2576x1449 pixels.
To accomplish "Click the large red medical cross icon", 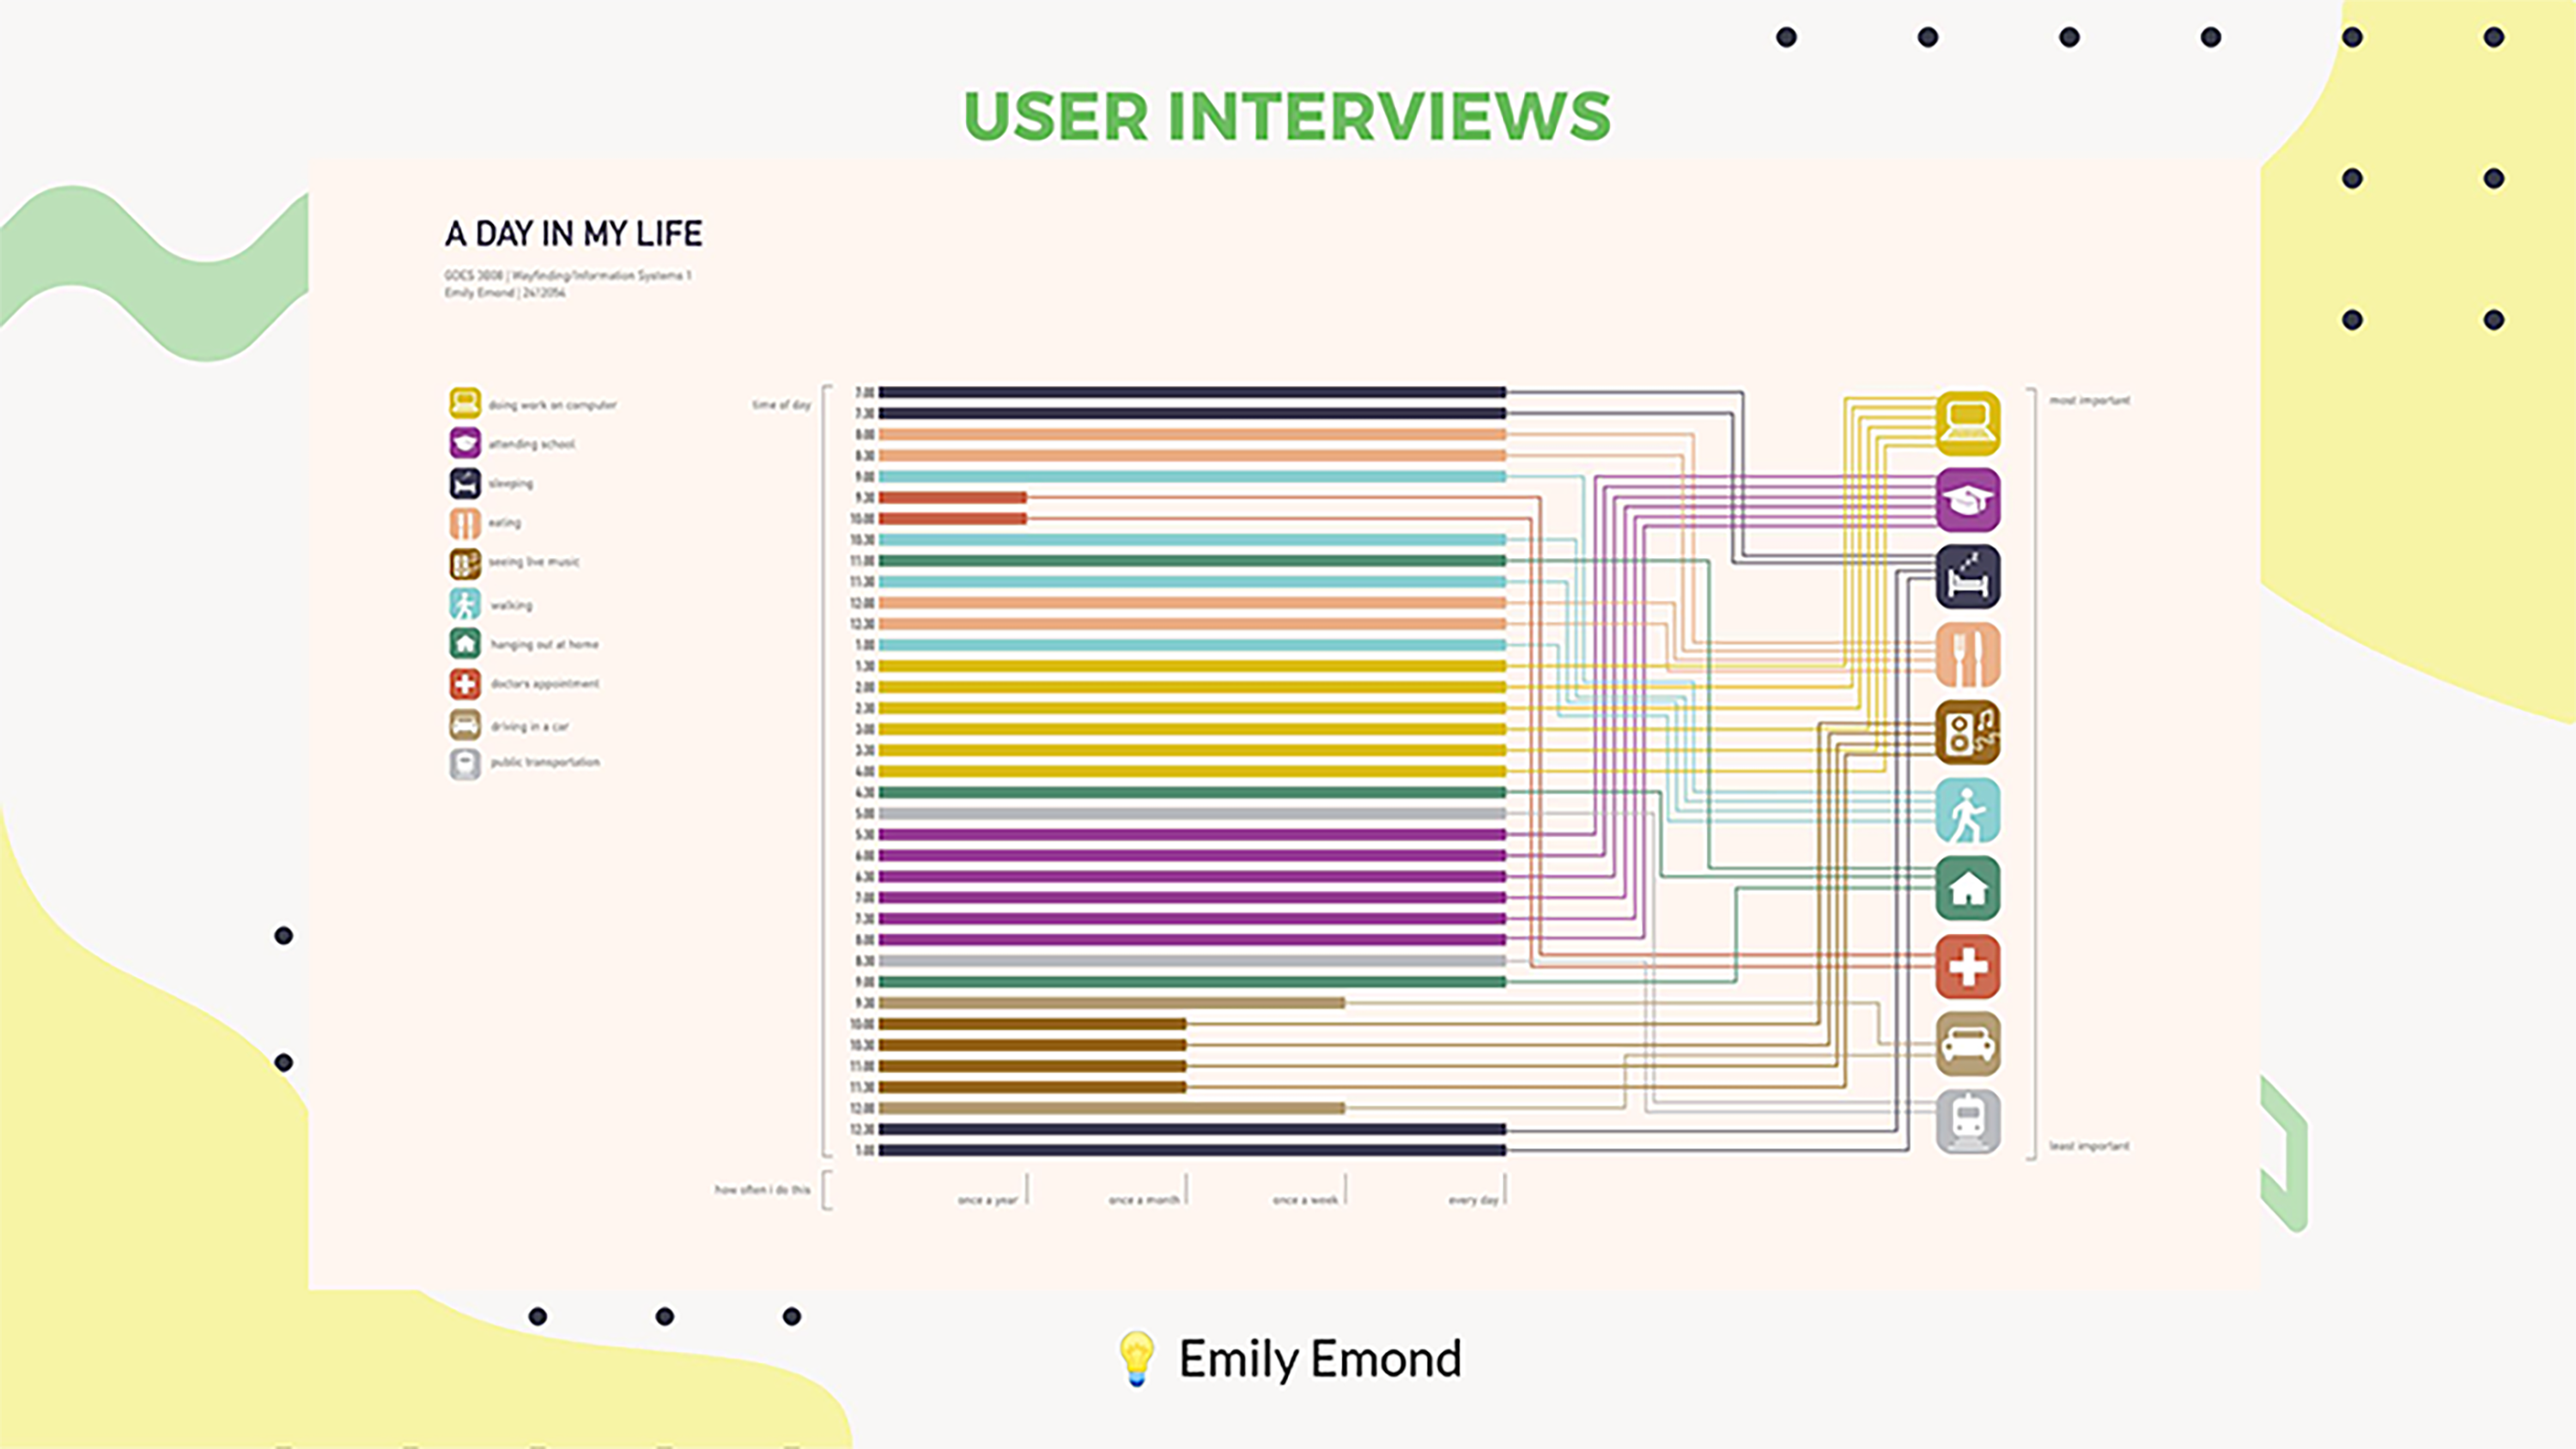I will click(x=1967, y=966).
